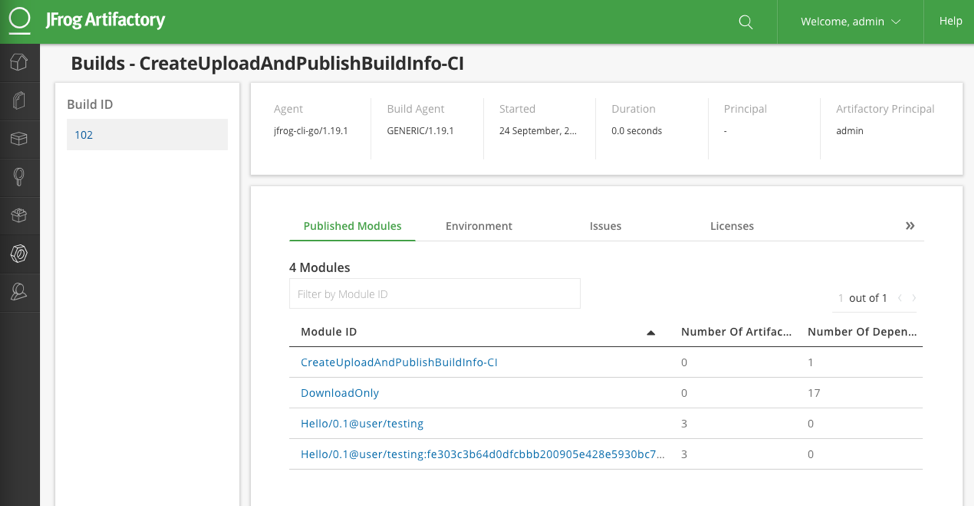Show more tabs with the double chevron
The height and width of the screenshot is (506, 974).
coord(910,226)
